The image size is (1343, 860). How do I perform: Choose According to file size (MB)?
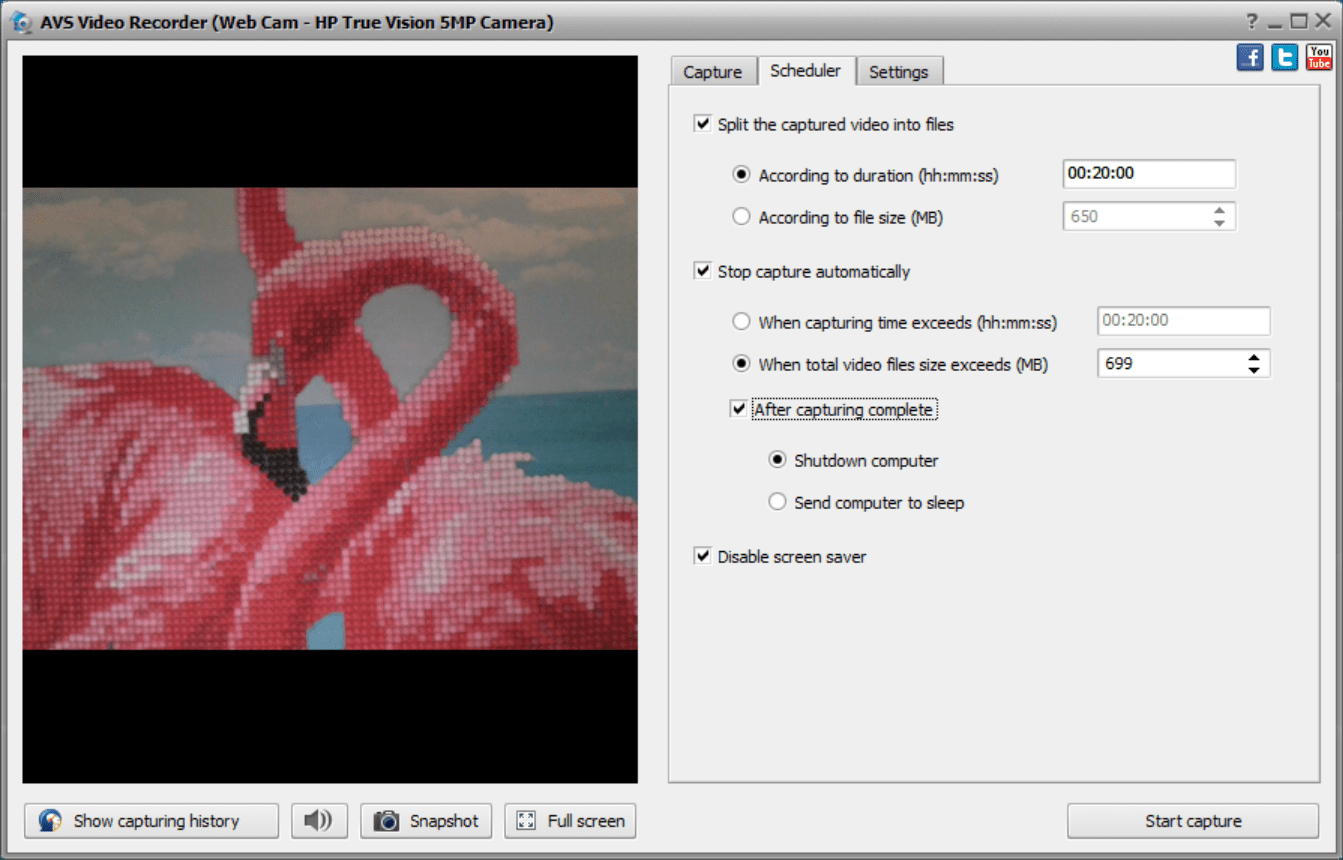pos(741,216)
